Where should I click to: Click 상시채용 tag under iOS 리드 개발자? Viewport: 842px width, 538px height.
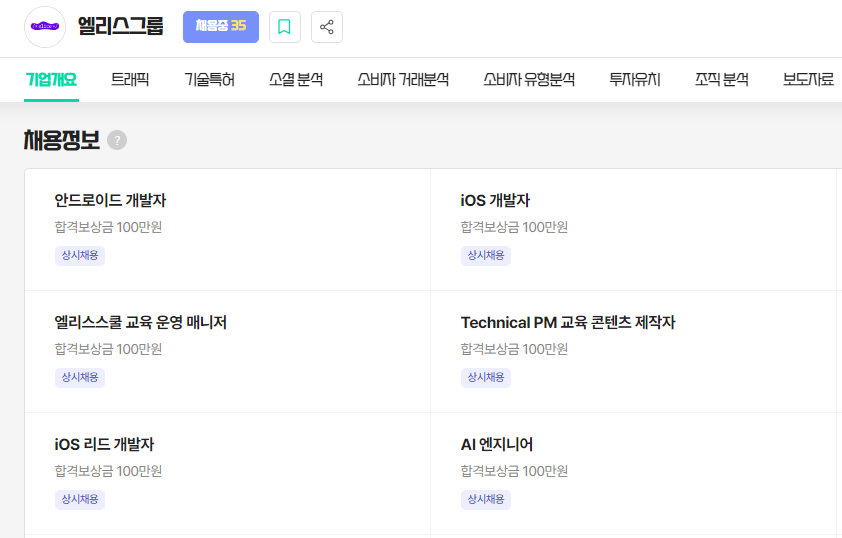tap(80, 499)
